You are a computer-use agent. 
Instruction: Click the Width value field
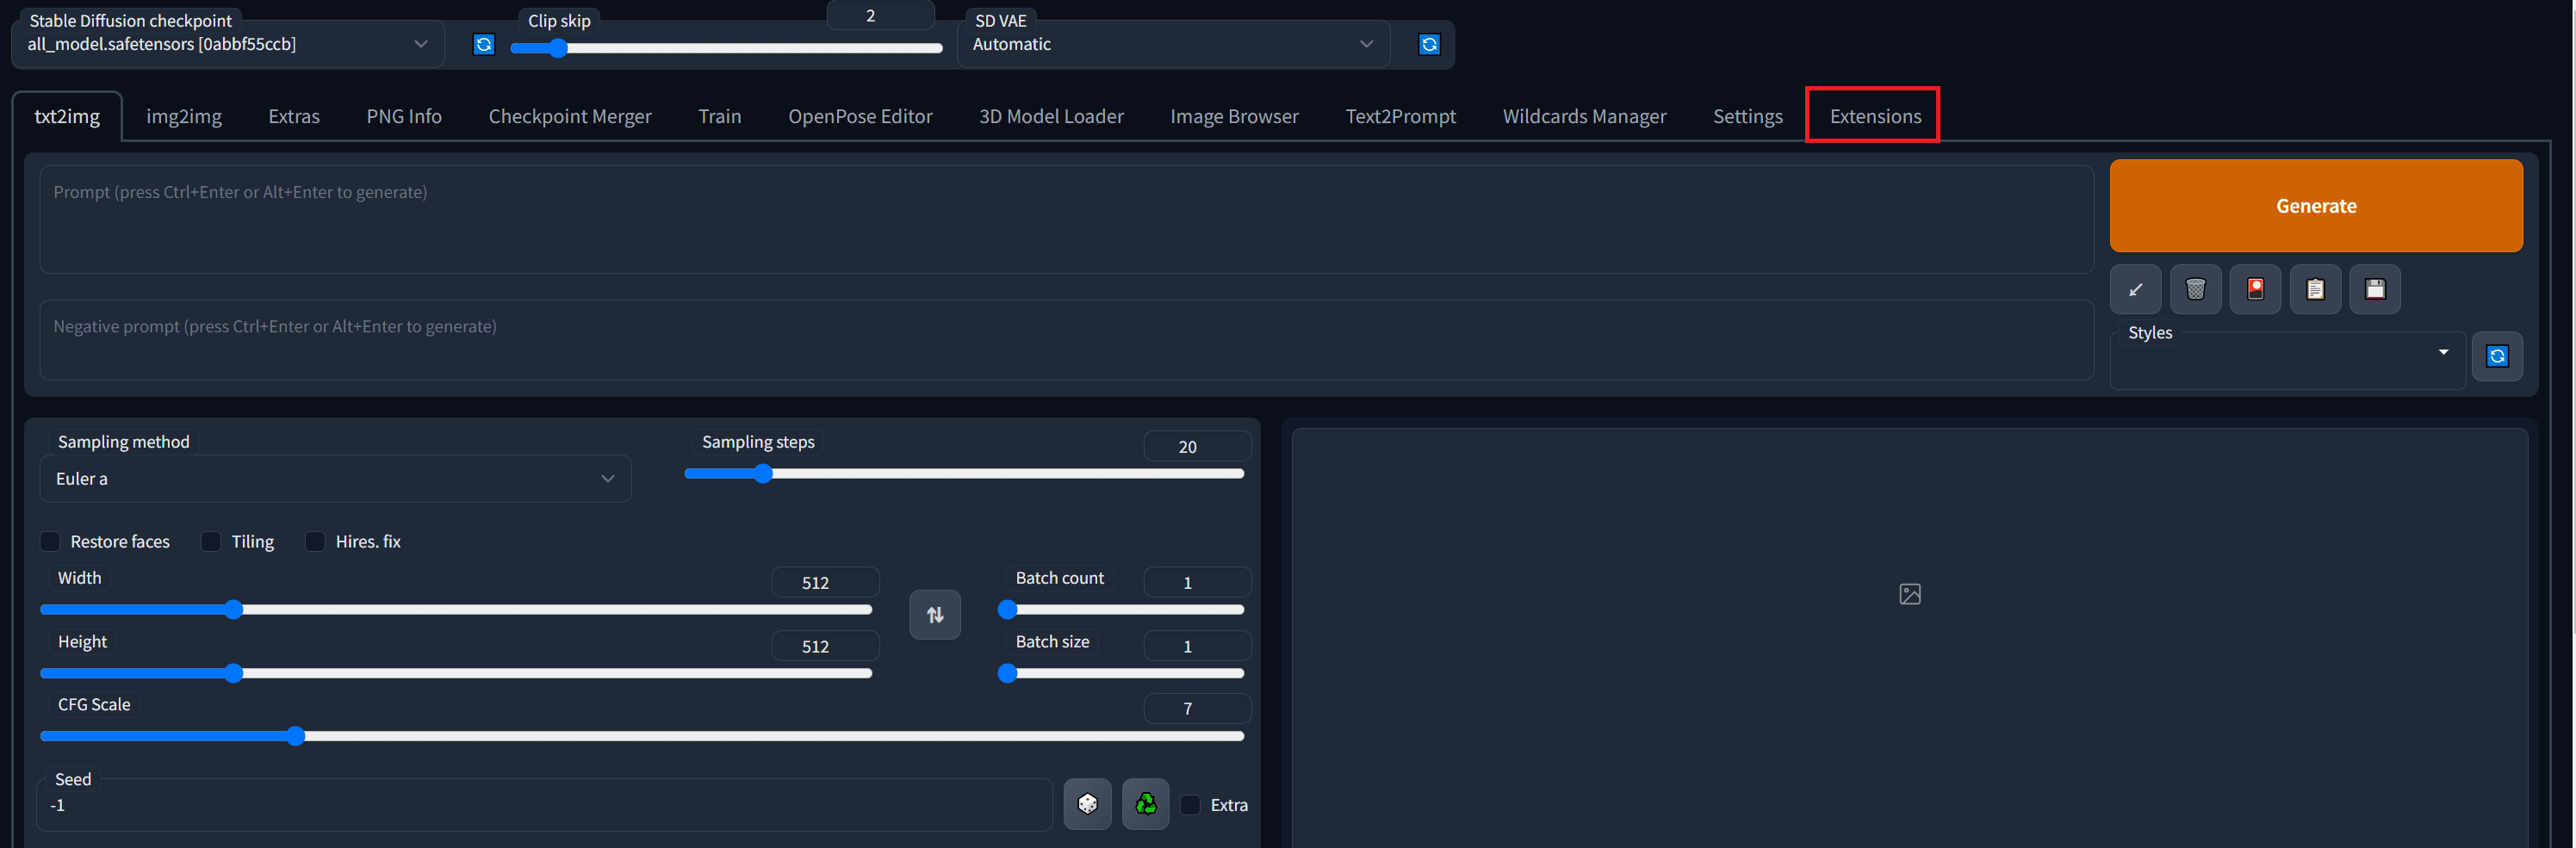click(825, 583)
